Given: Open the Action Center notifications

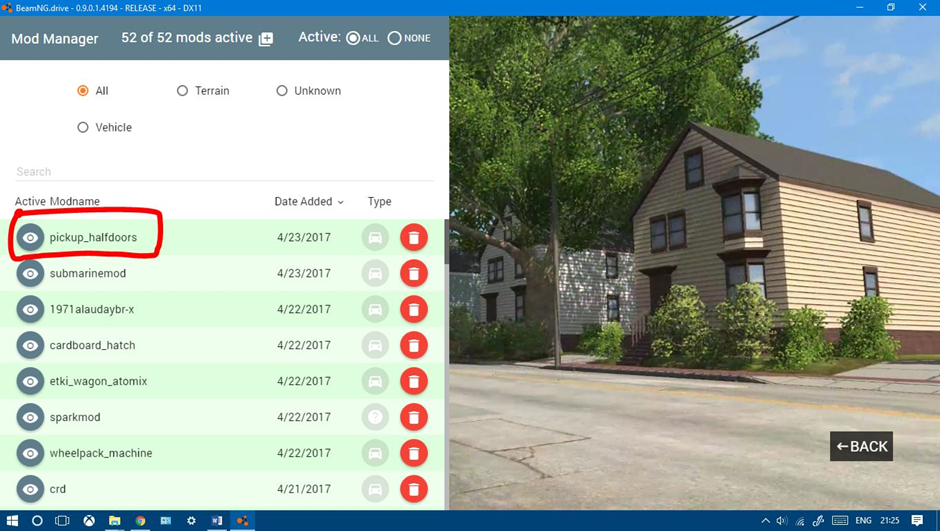Looking at the screenshot, I should (917, 521).
